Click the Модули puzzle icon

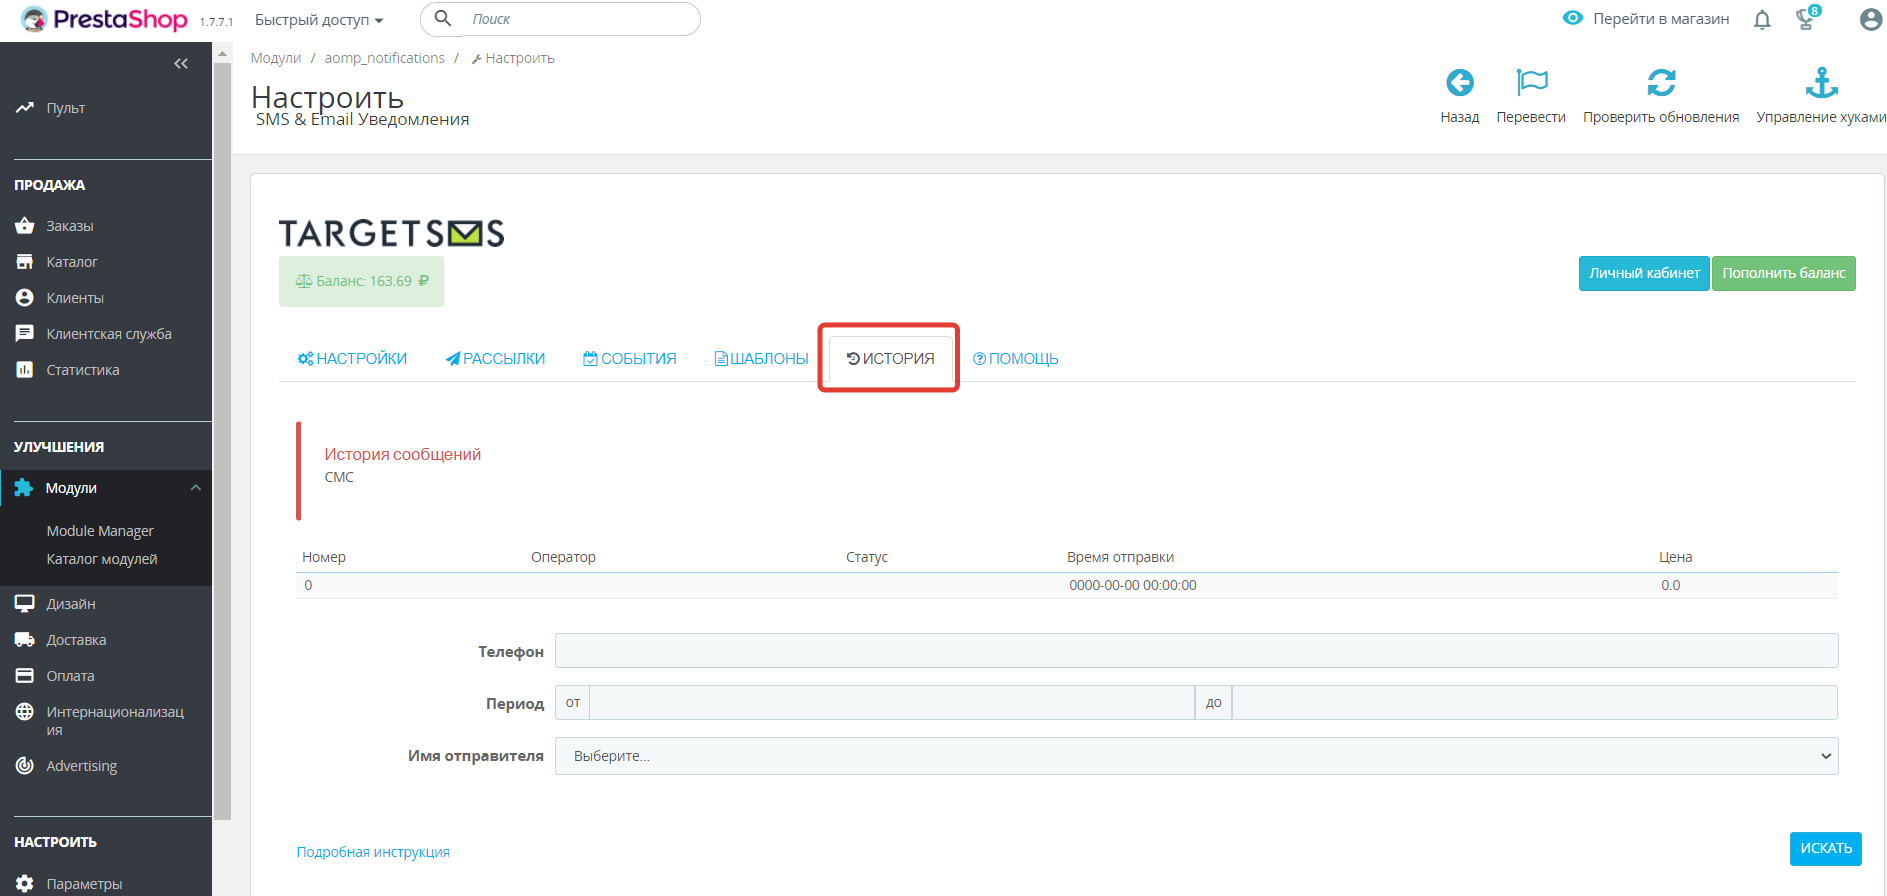[24, 488]
